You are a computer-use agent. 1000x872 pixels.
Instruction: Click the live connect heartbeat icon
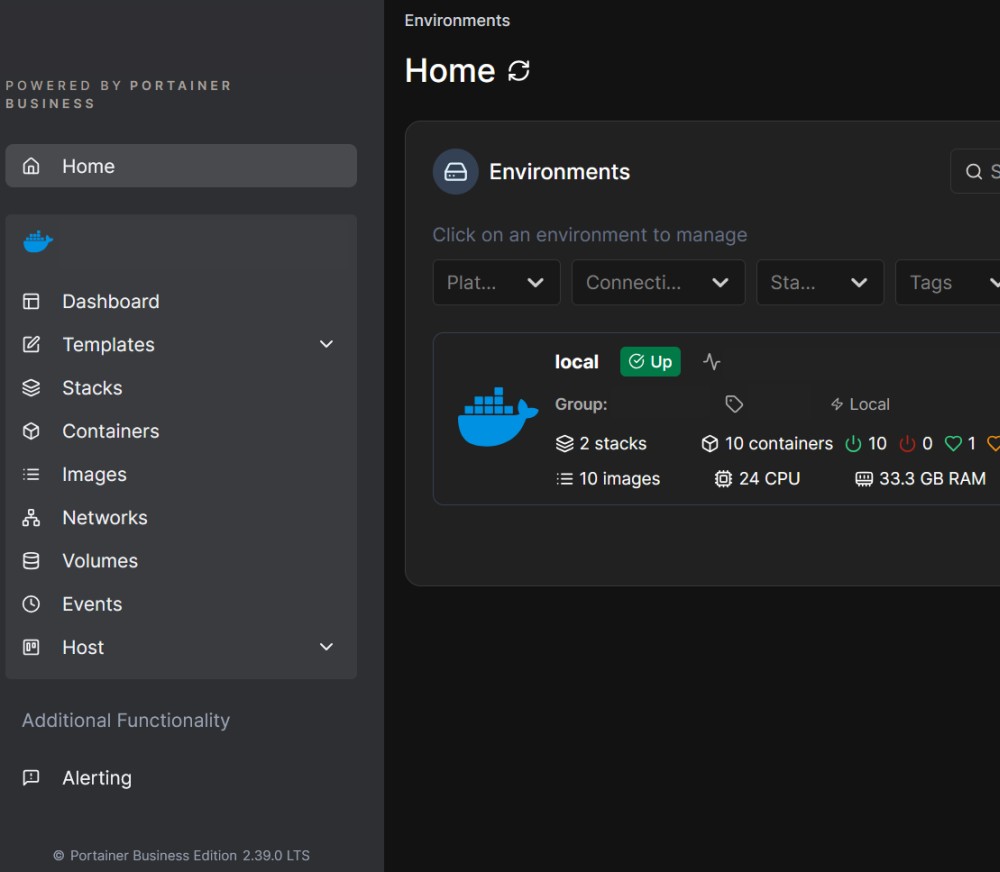(x=711, y=362)
